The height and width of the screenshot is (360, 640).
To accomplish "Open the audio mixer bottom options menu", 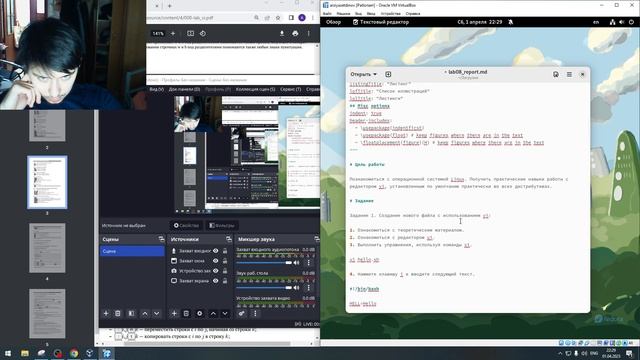I will click(255, 313).
